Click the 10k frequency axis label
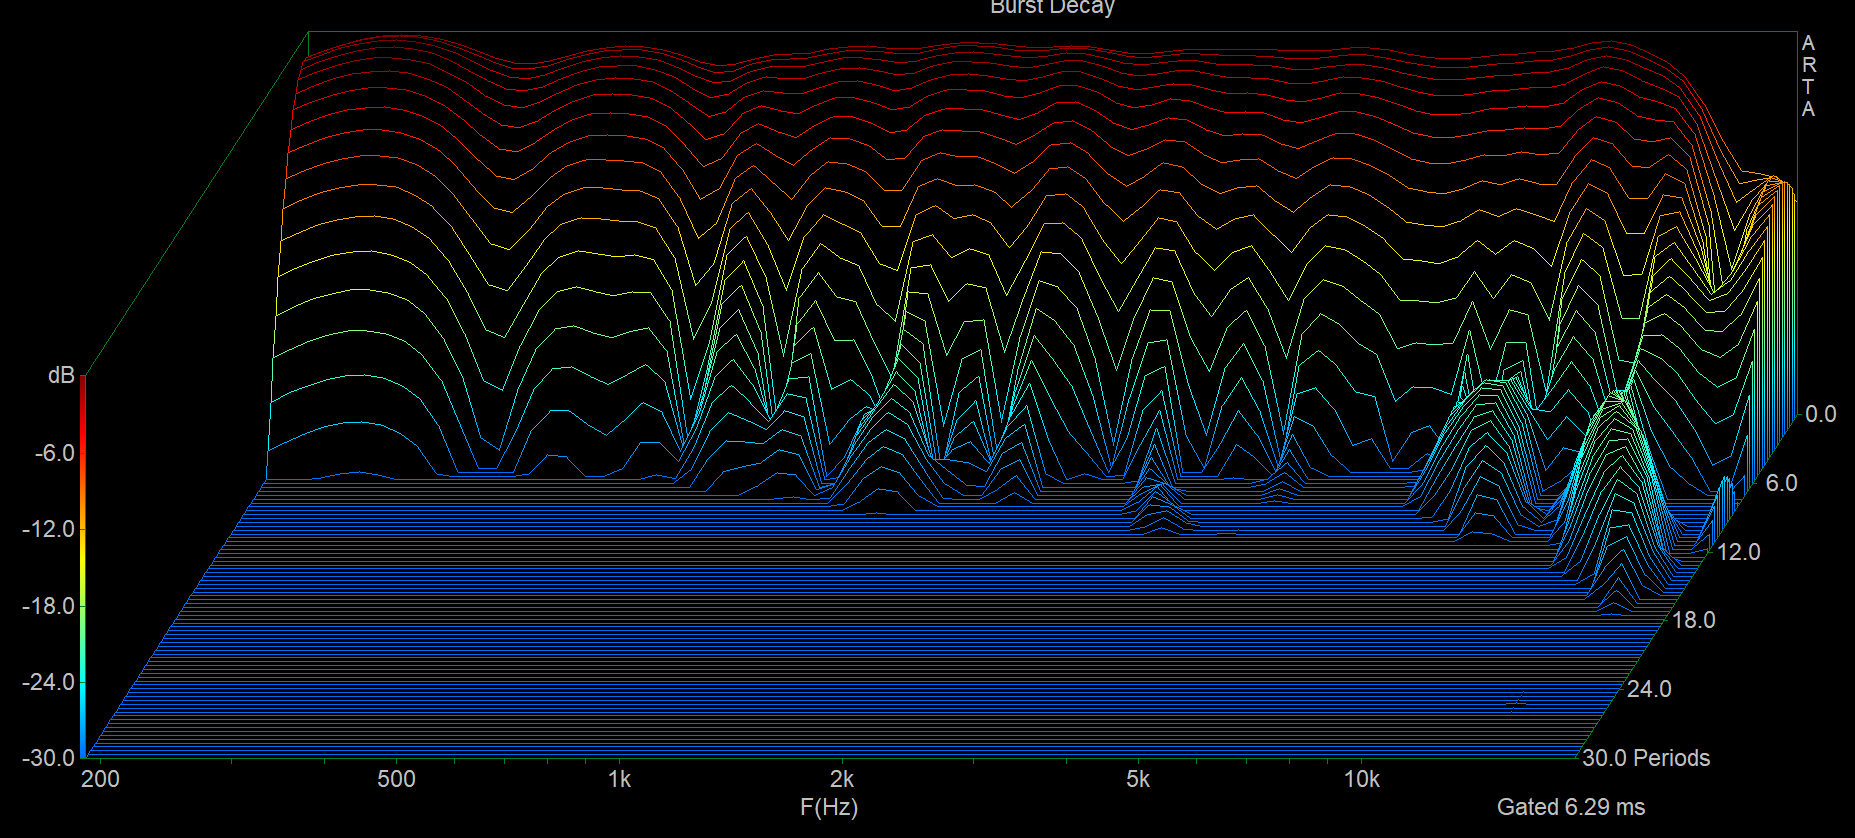The width and height of the screenshot is (1855, 838). [x=1361, y=779]
